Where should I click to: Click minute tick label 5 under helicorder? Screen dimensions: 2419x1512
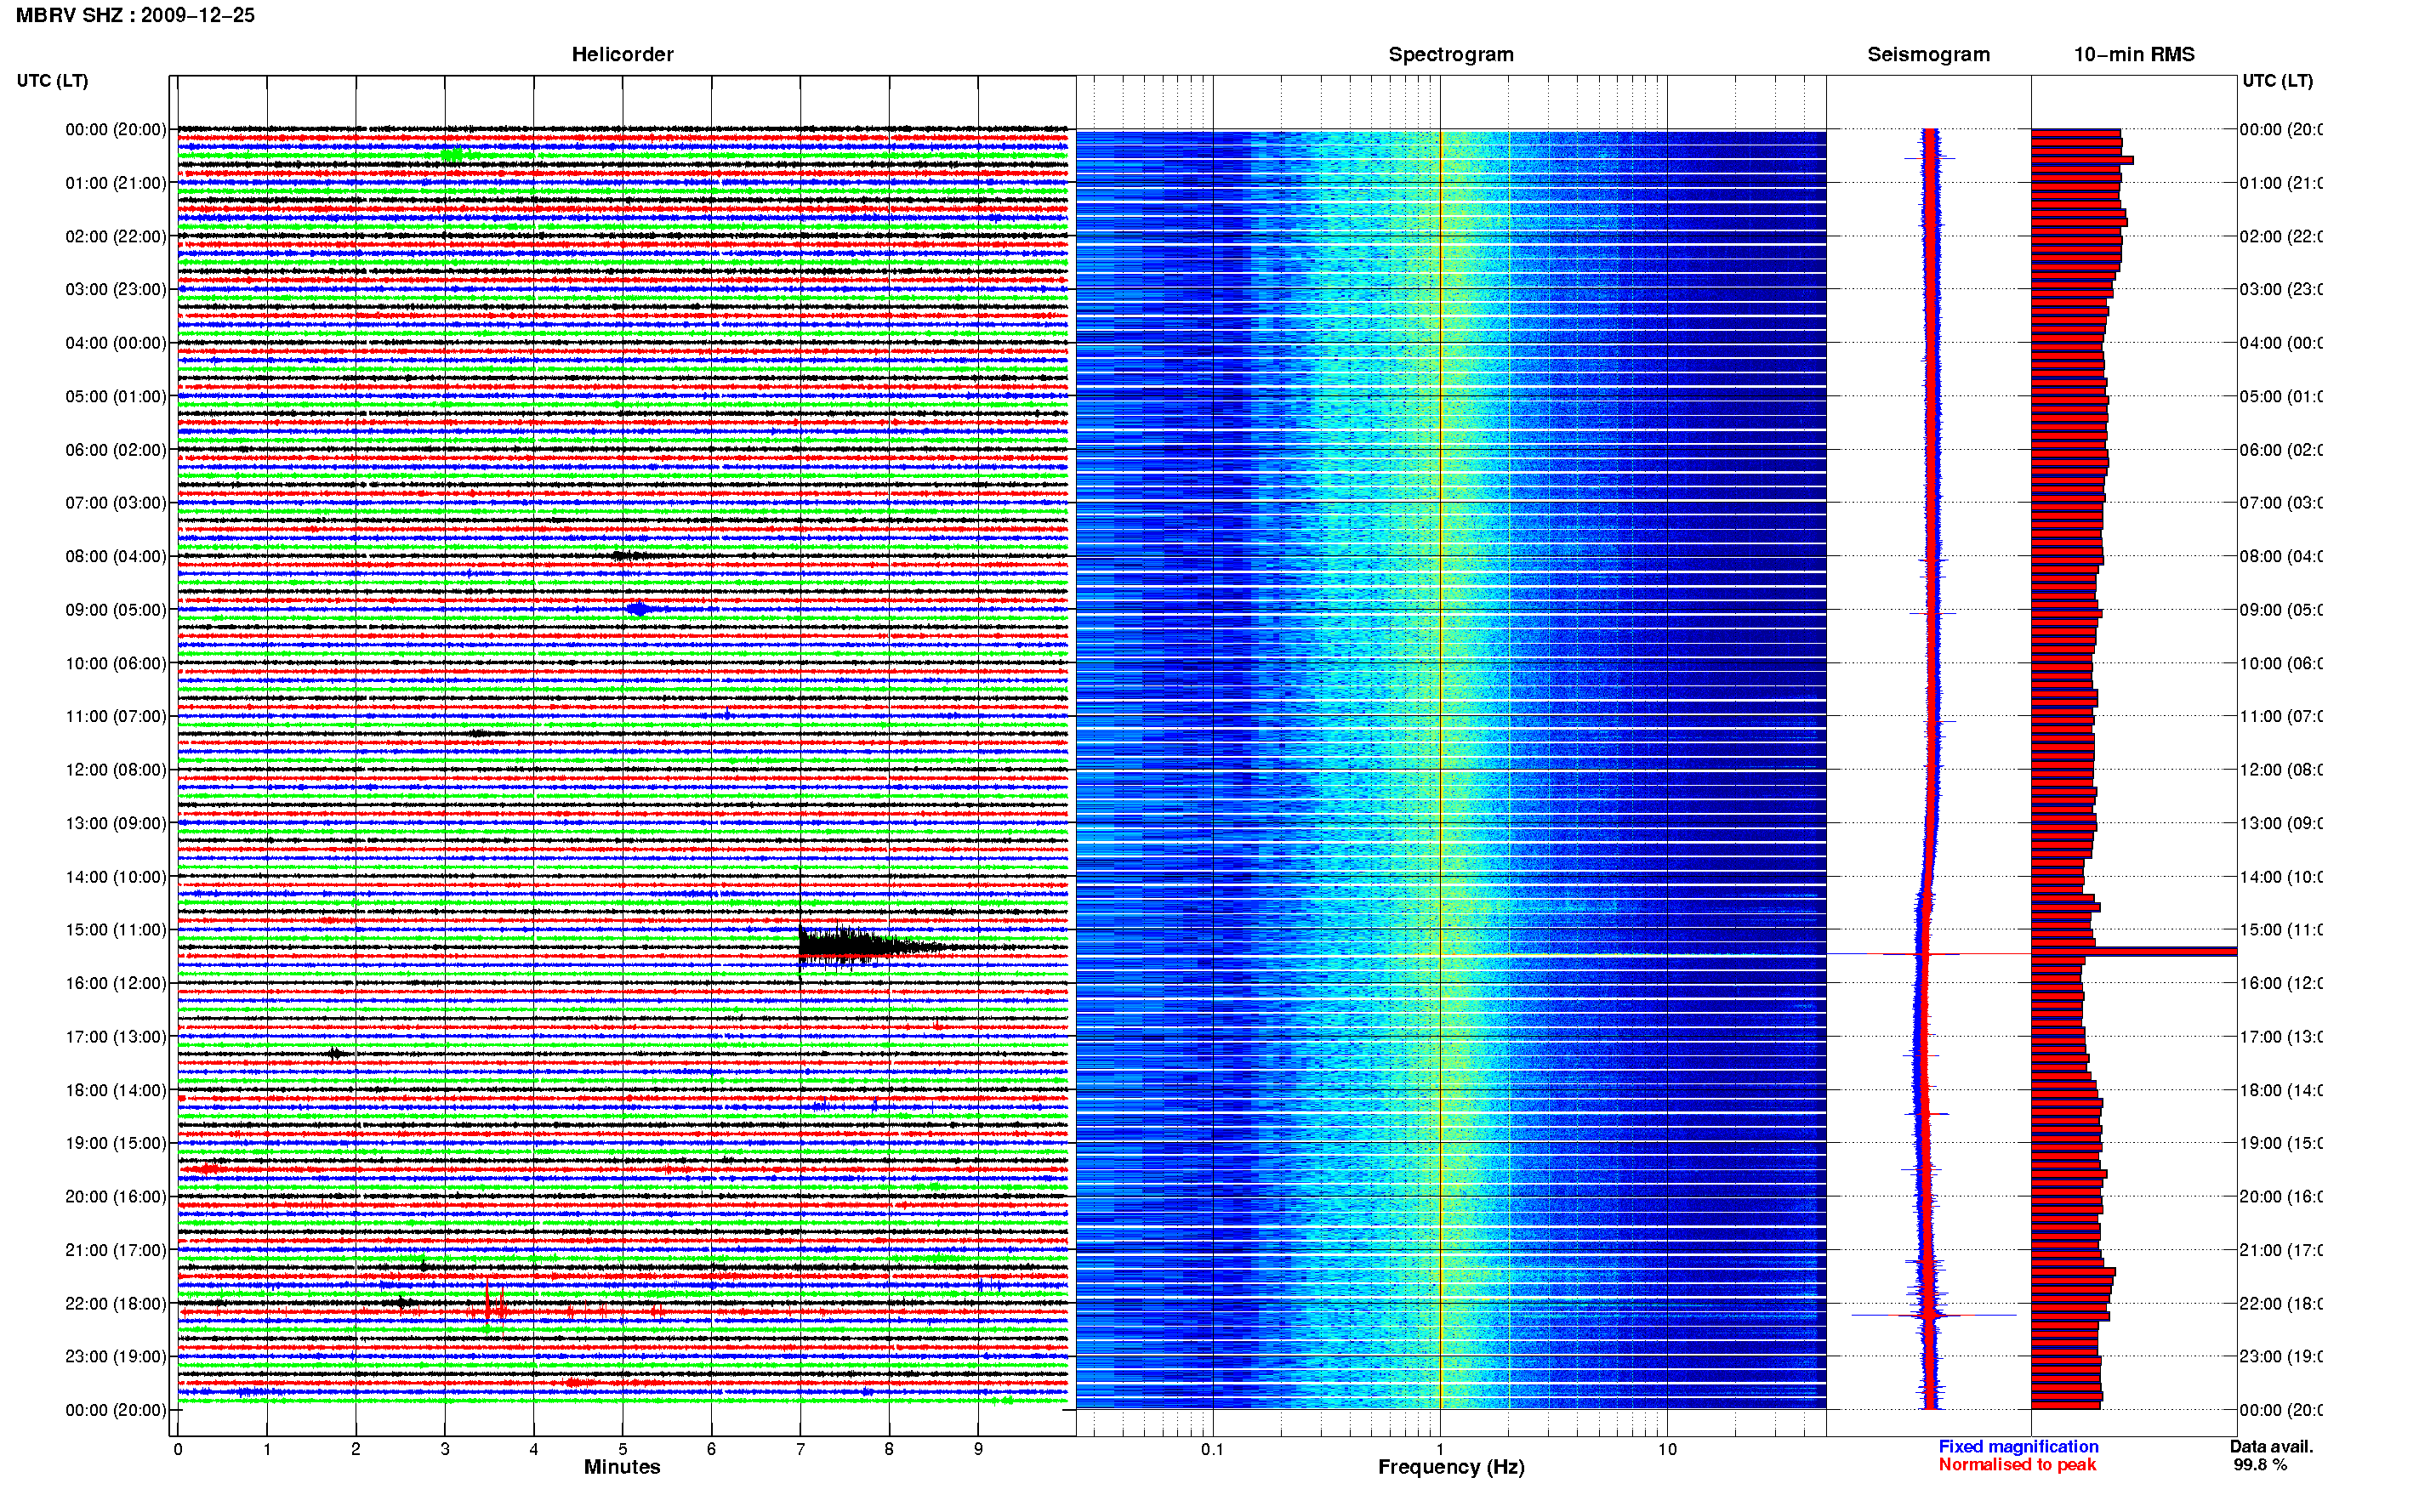coord(623,1450)
